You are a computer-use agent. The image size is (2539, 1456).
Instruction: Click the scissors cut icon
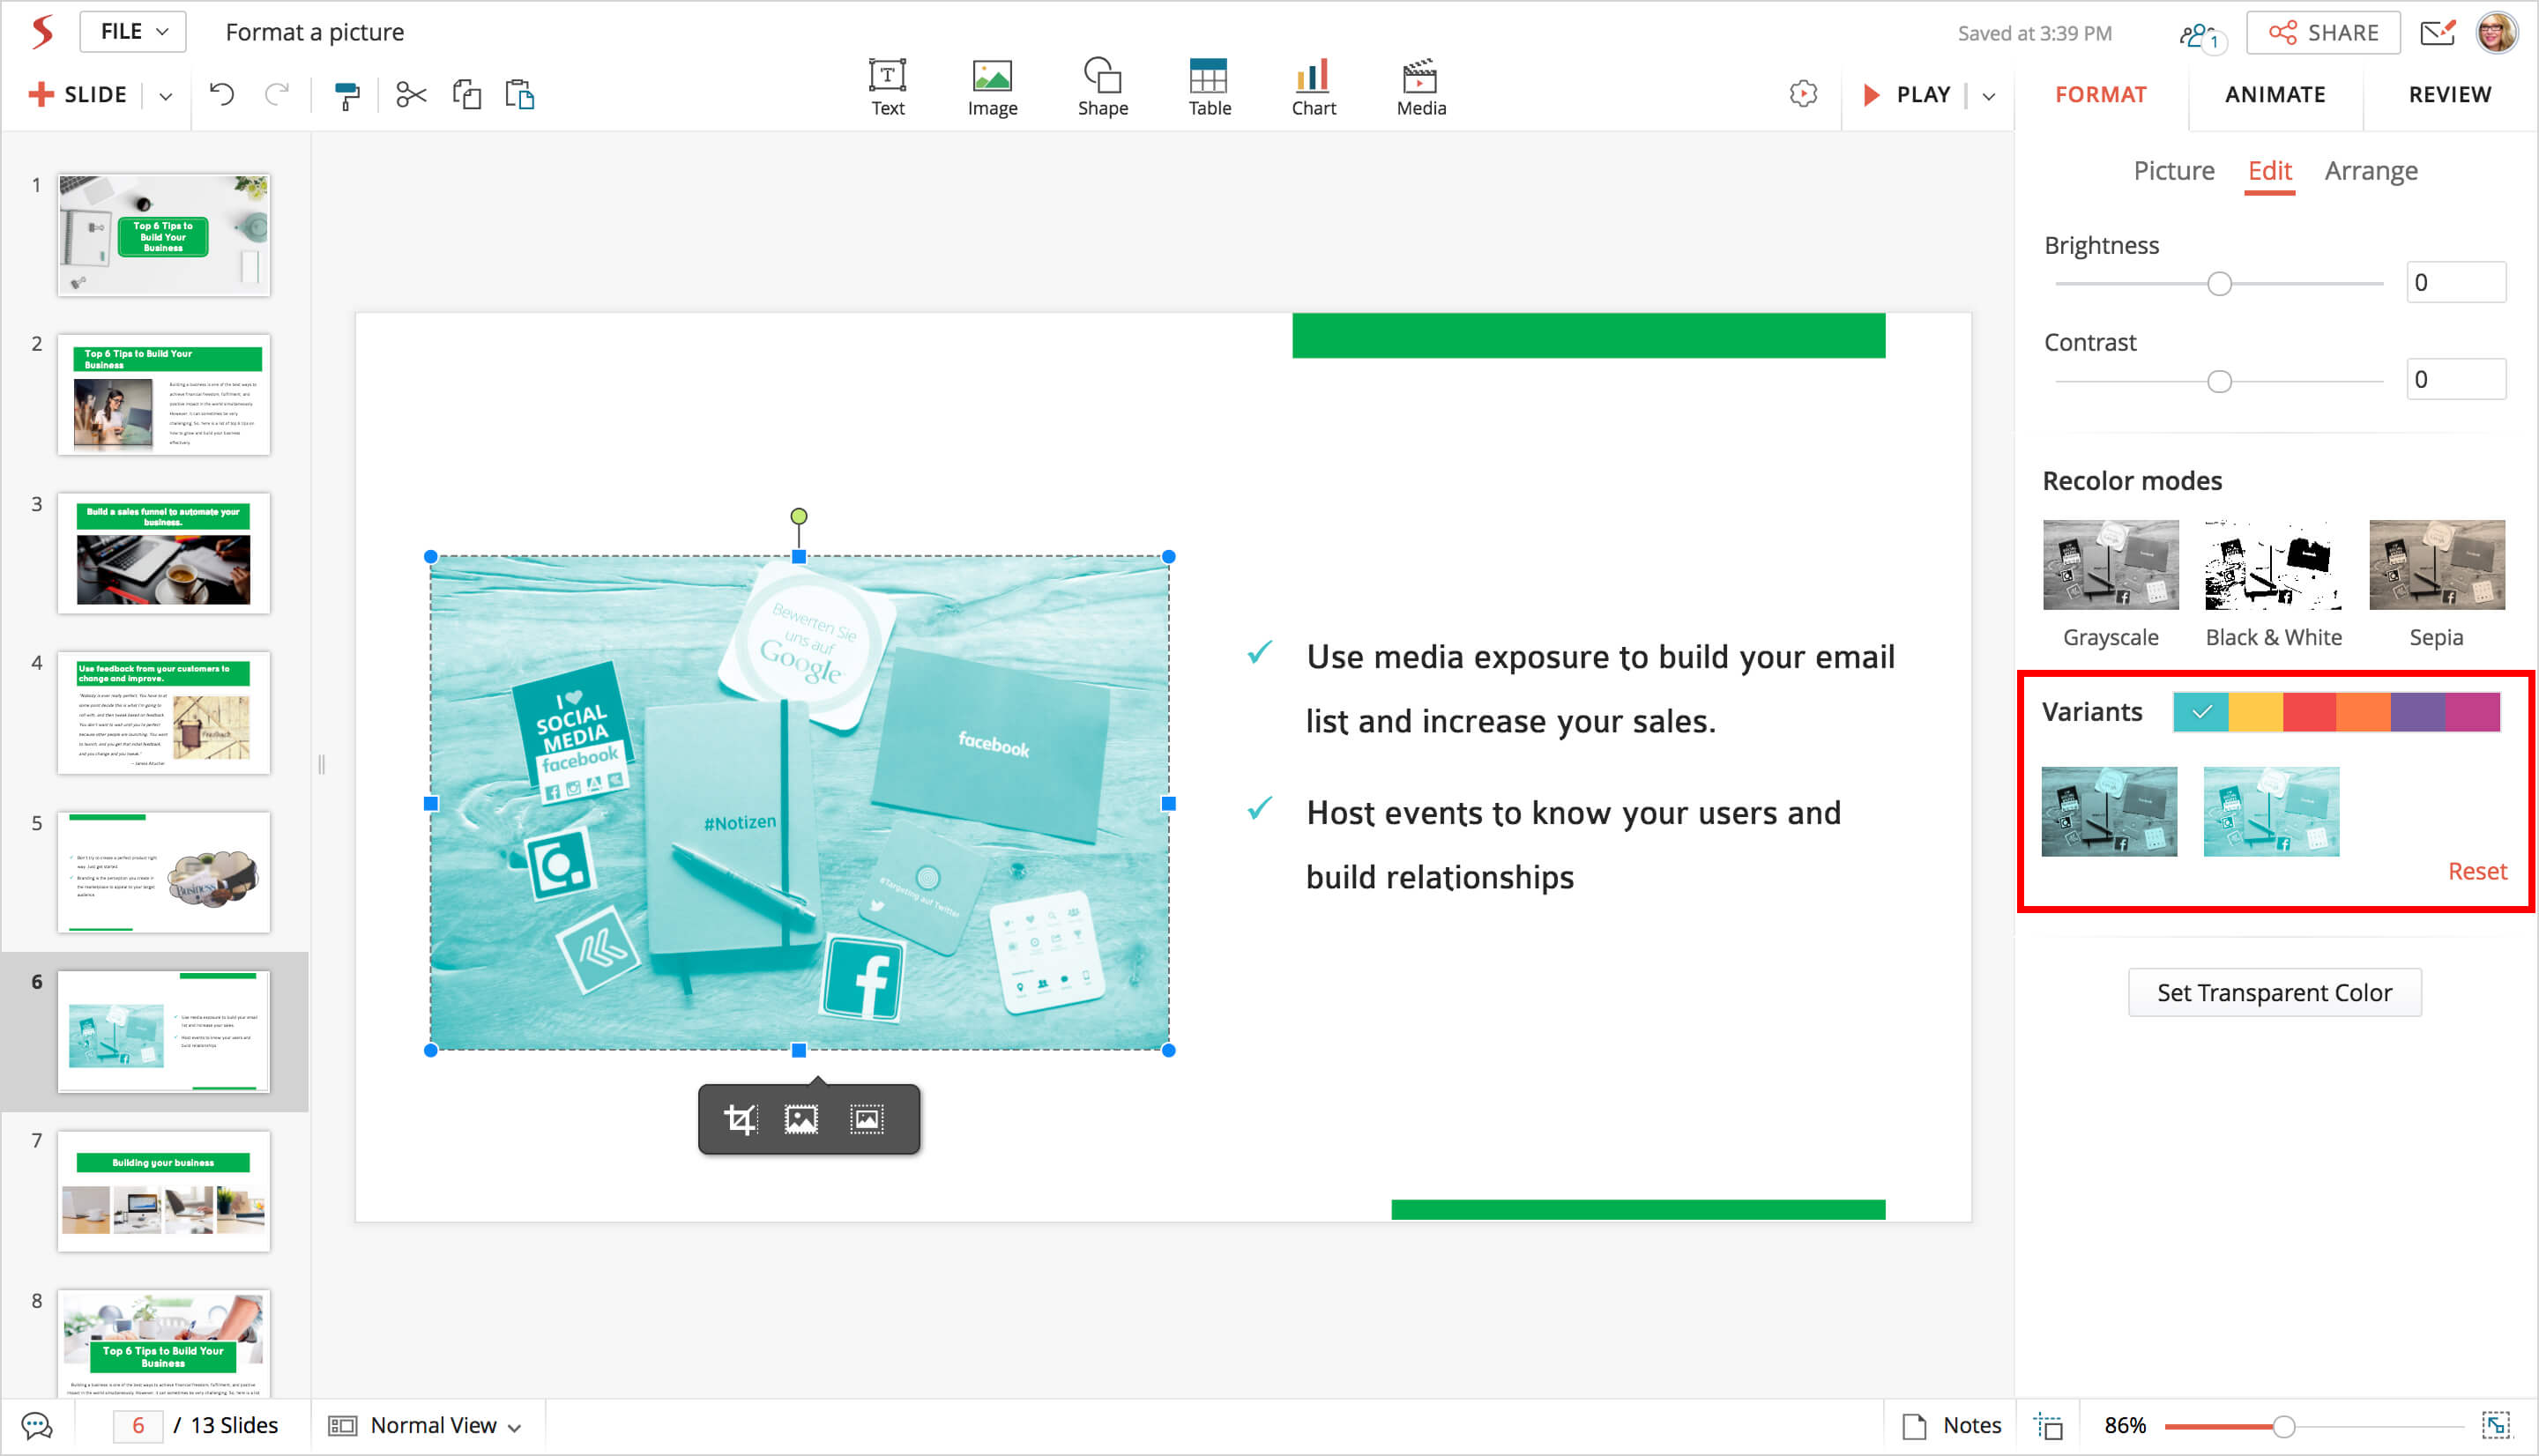click(411, 95)
